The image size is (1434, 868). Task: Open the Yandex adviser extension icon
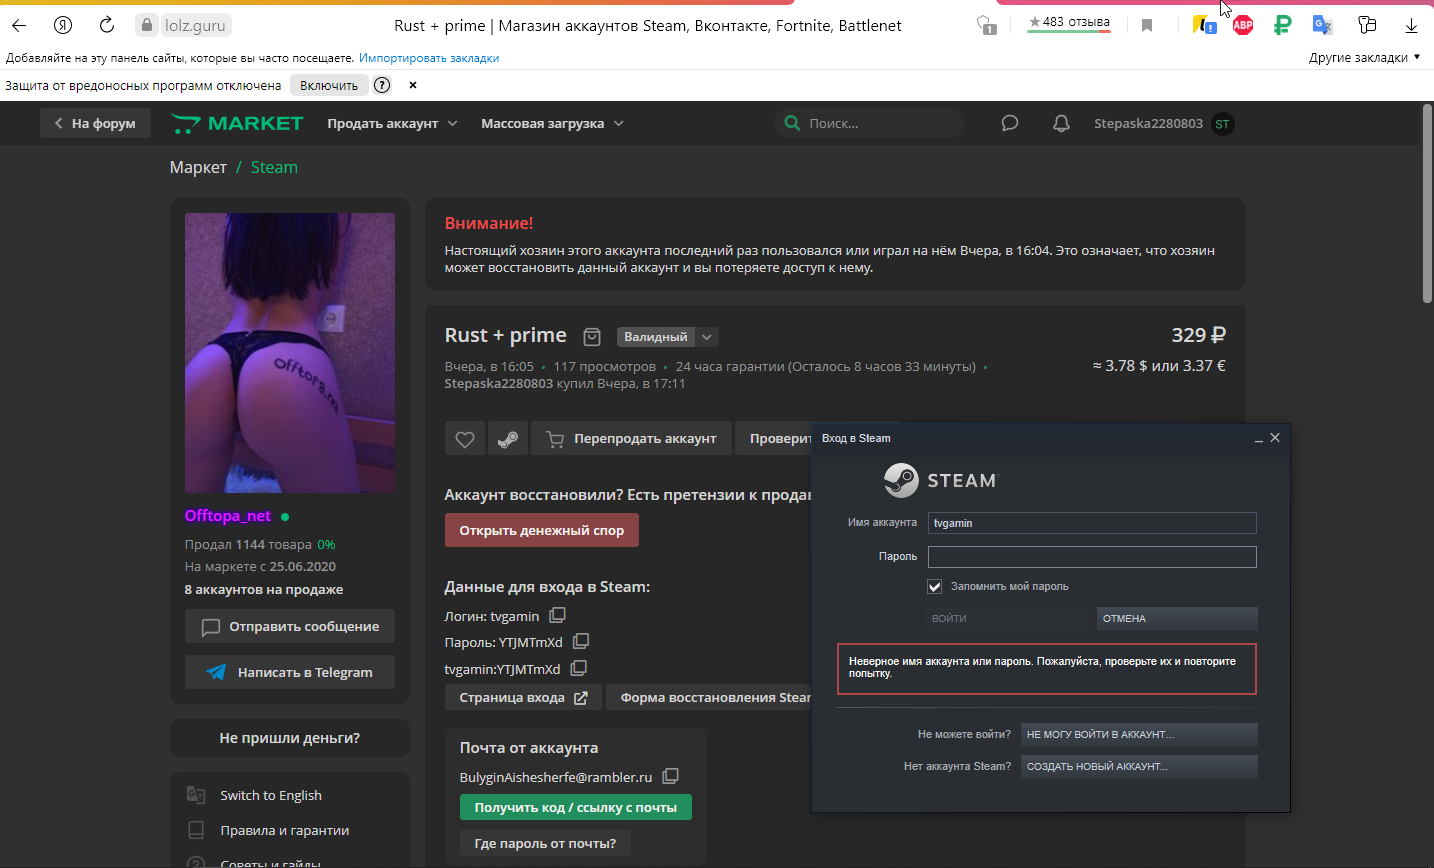pyautogui.click(x=1204, y=25)
